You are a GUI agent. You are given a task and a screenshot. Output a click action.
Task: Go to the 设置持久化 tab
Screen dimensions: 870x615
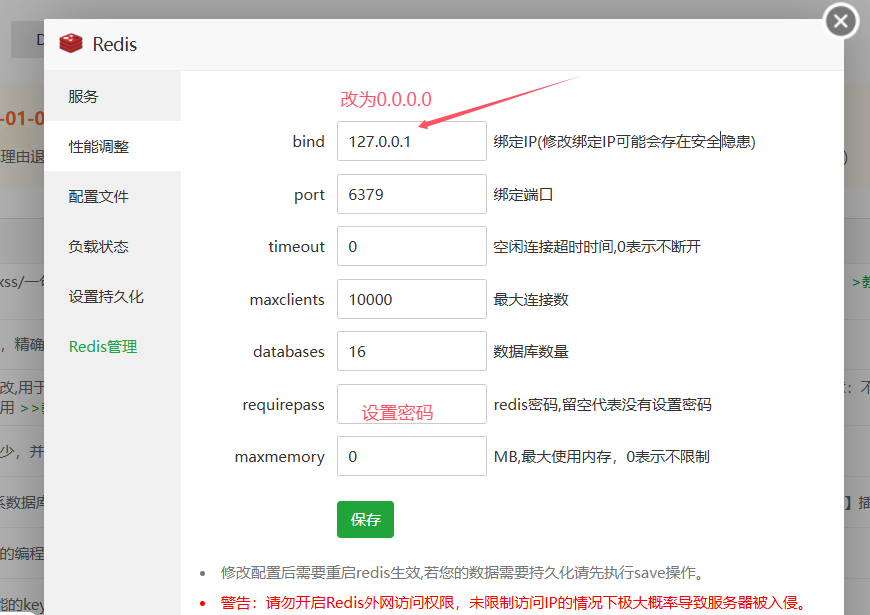pos(113,296)
